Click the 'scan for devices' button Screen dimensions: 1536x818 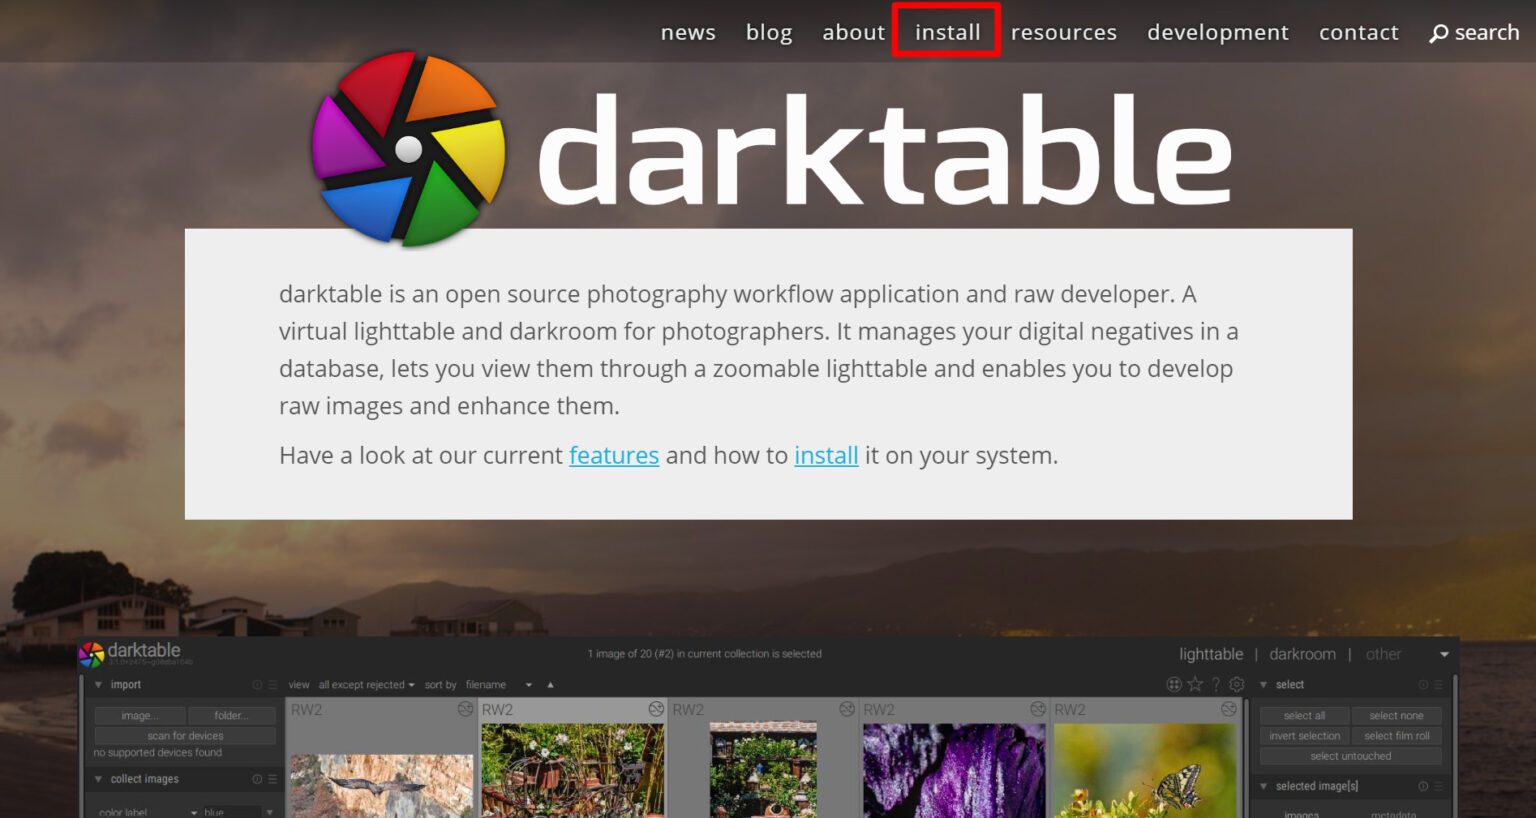click(184, 735)
